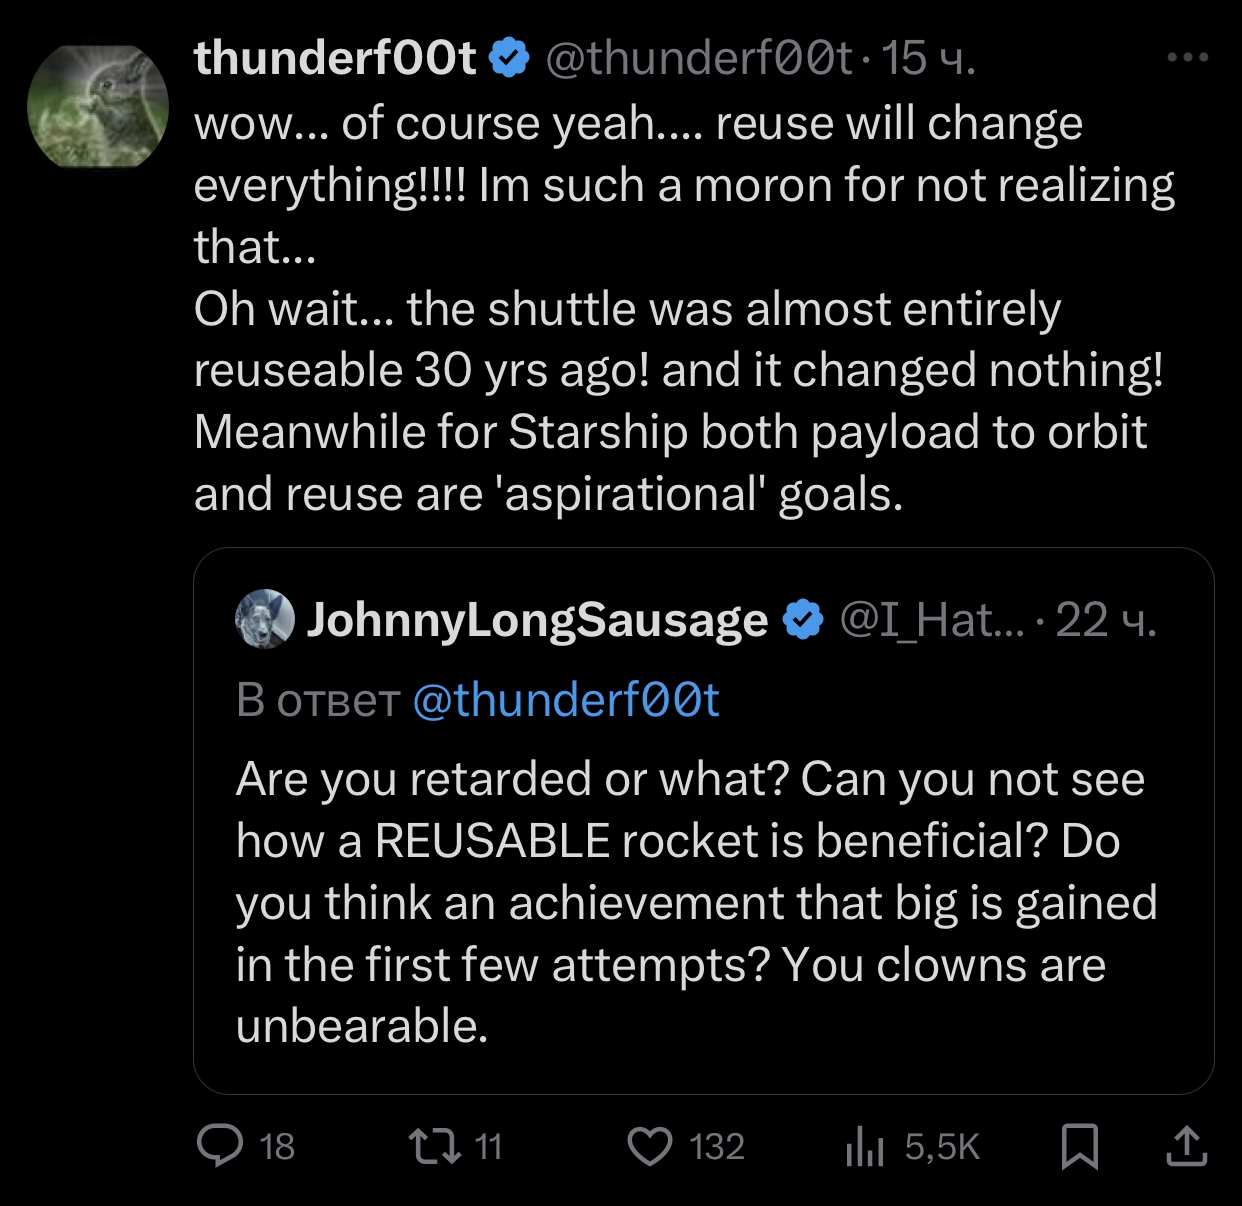1242x1206 pixels.
Task: Open JohnnyLongSausage's dog avatar
Action: 265,619
